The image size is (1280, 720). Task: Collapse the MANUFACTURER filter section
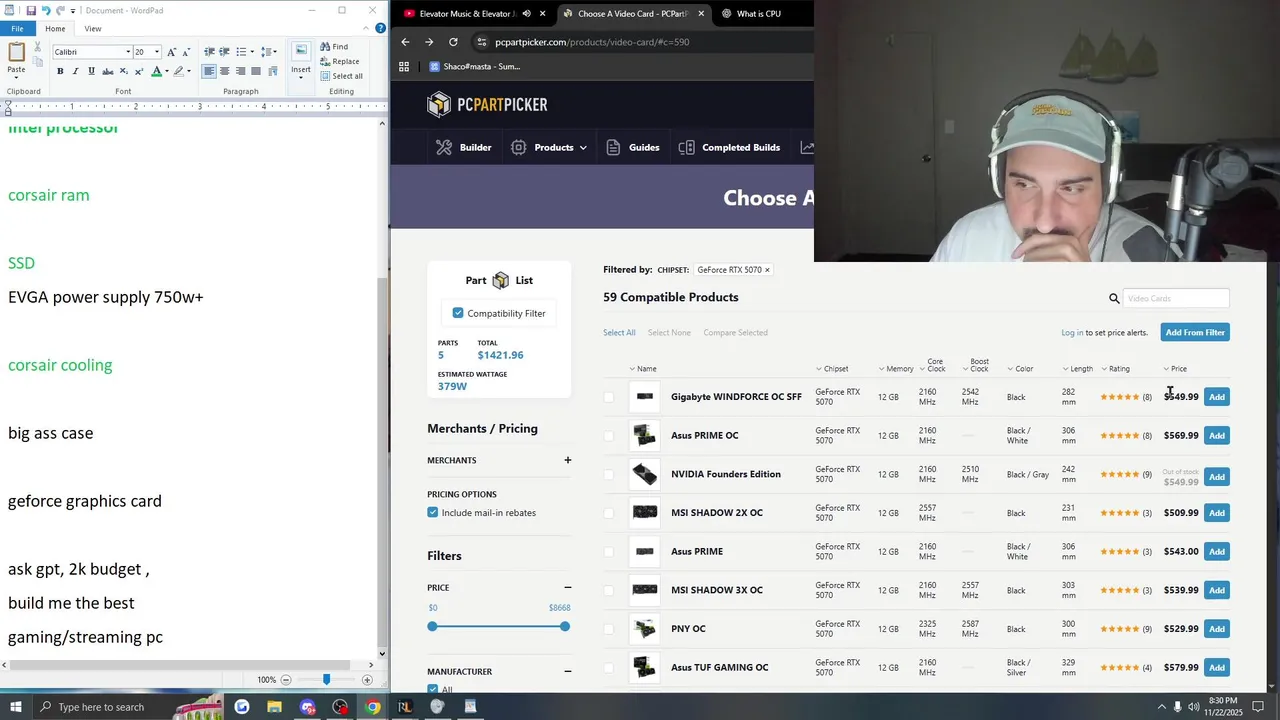click(567, 671)
